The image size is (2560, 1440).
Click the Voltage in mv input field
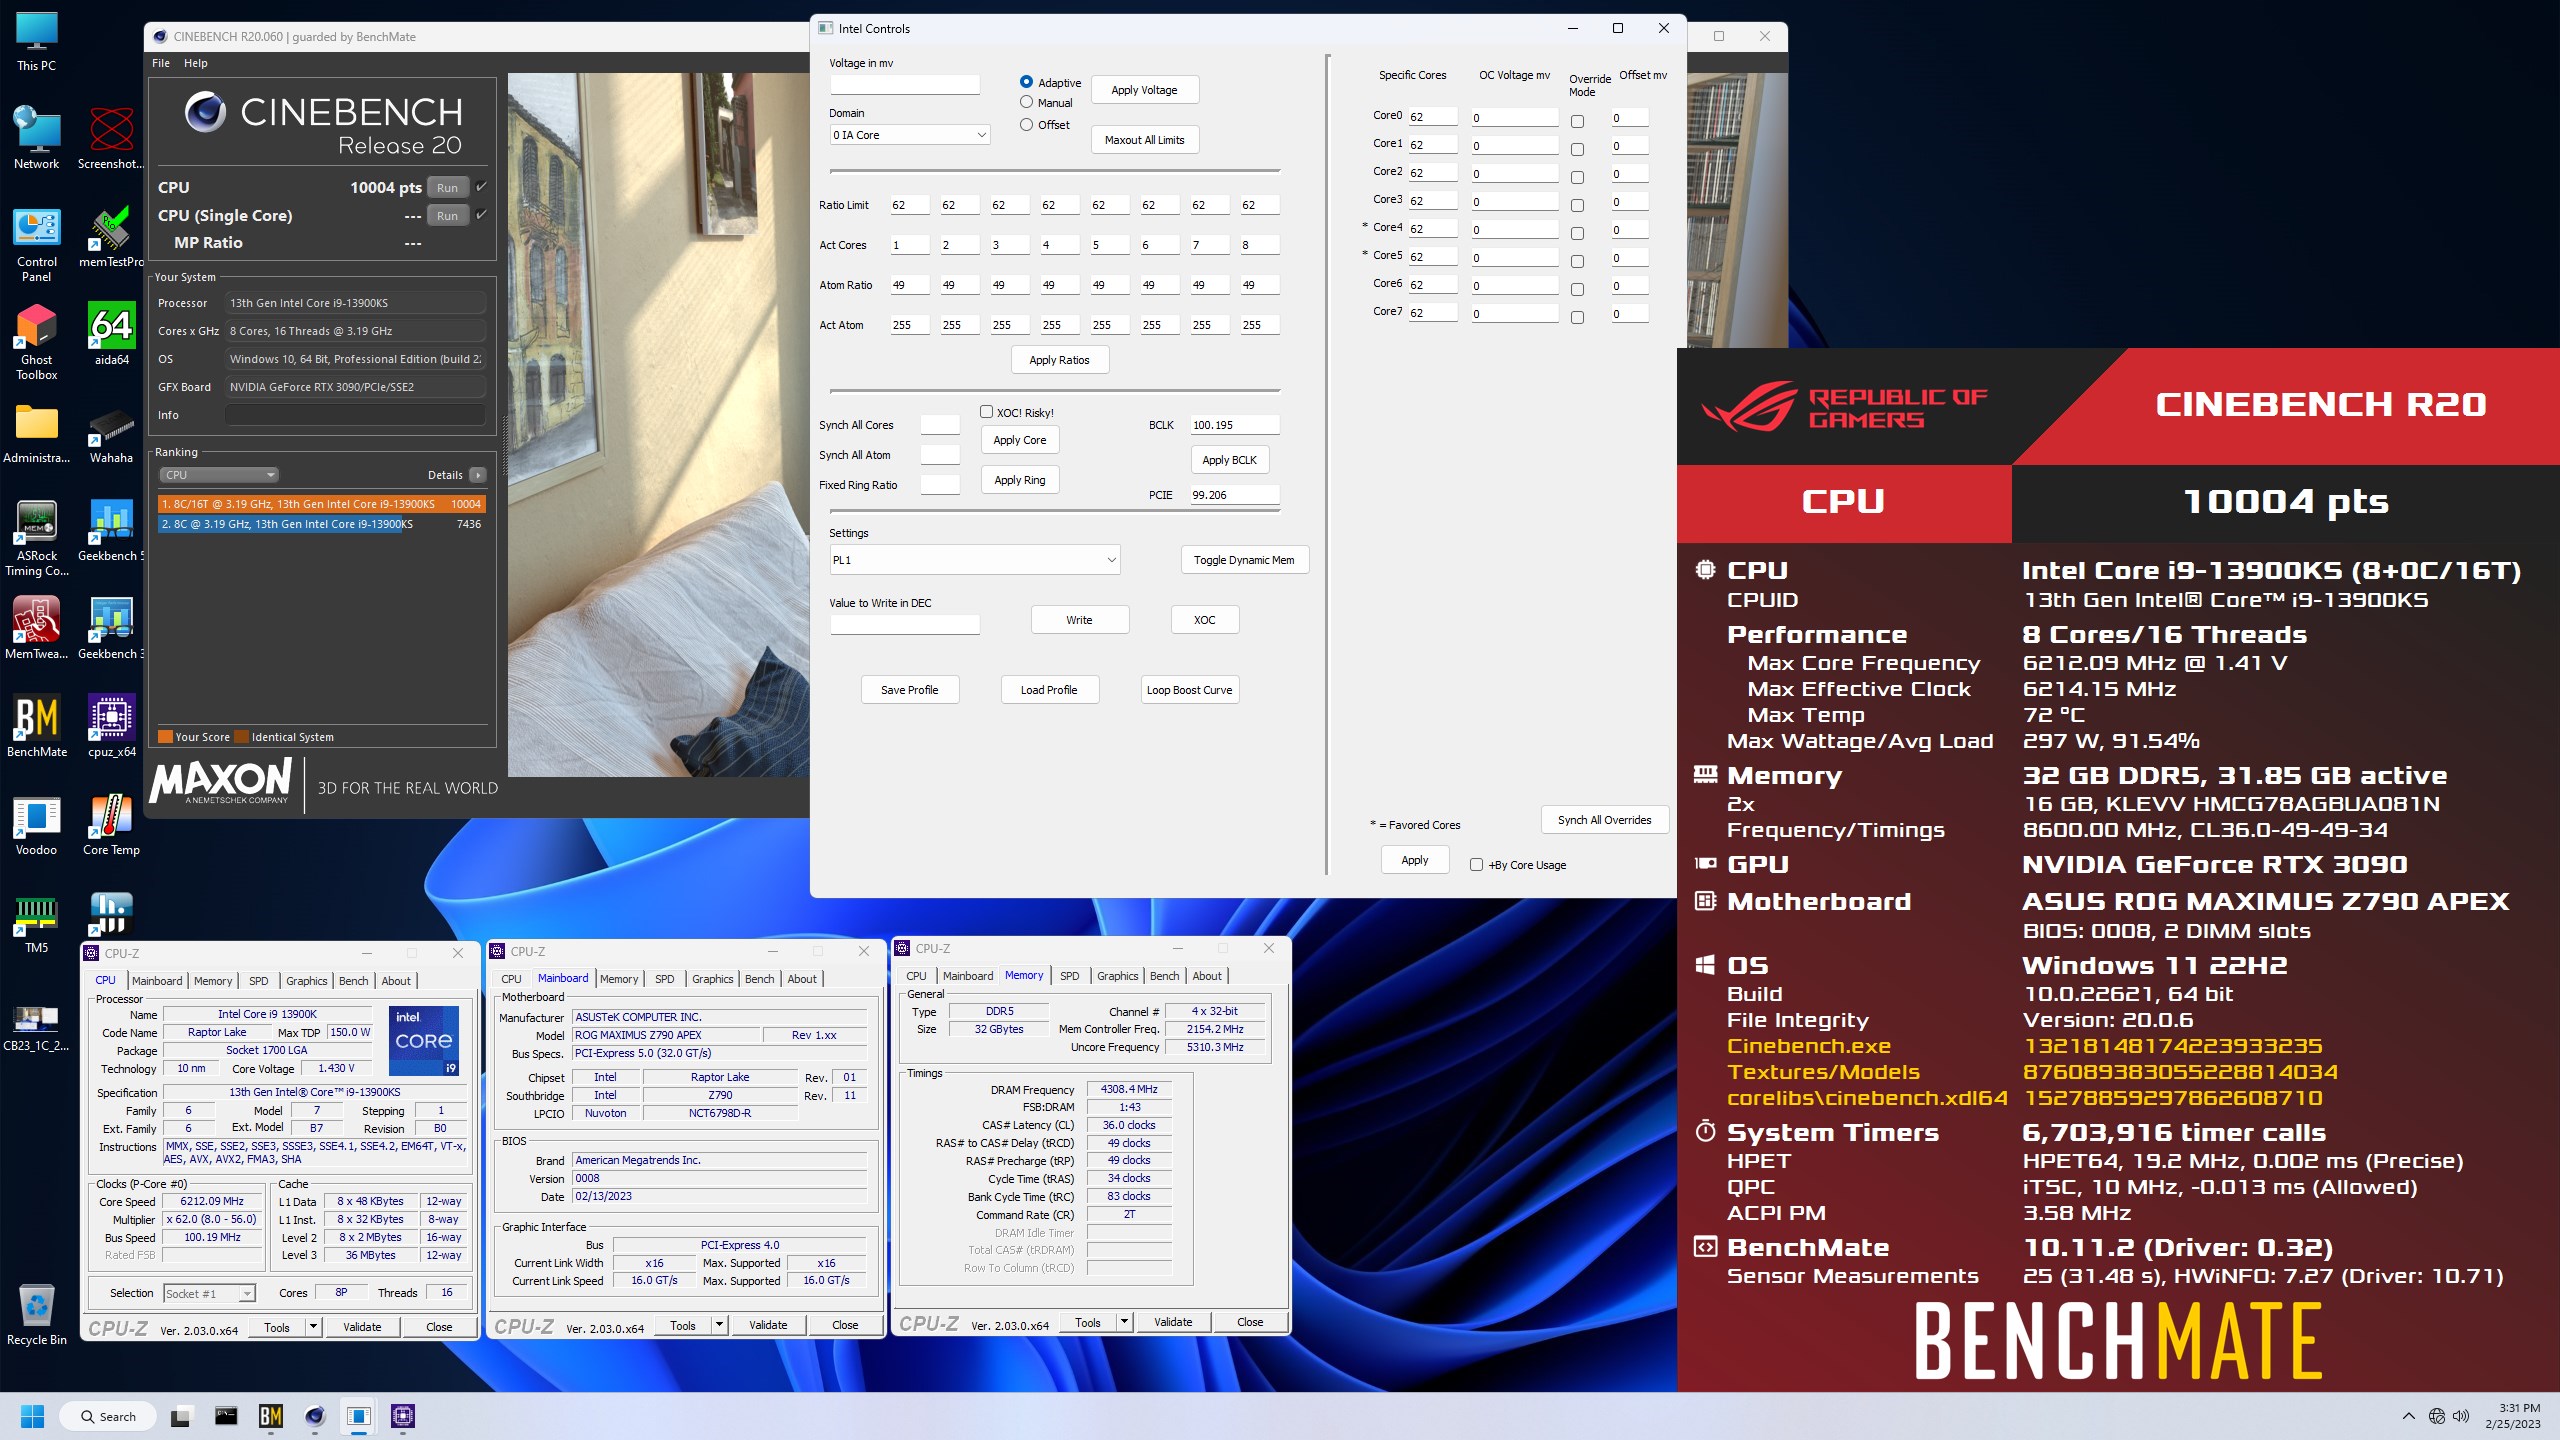[905, 85]
